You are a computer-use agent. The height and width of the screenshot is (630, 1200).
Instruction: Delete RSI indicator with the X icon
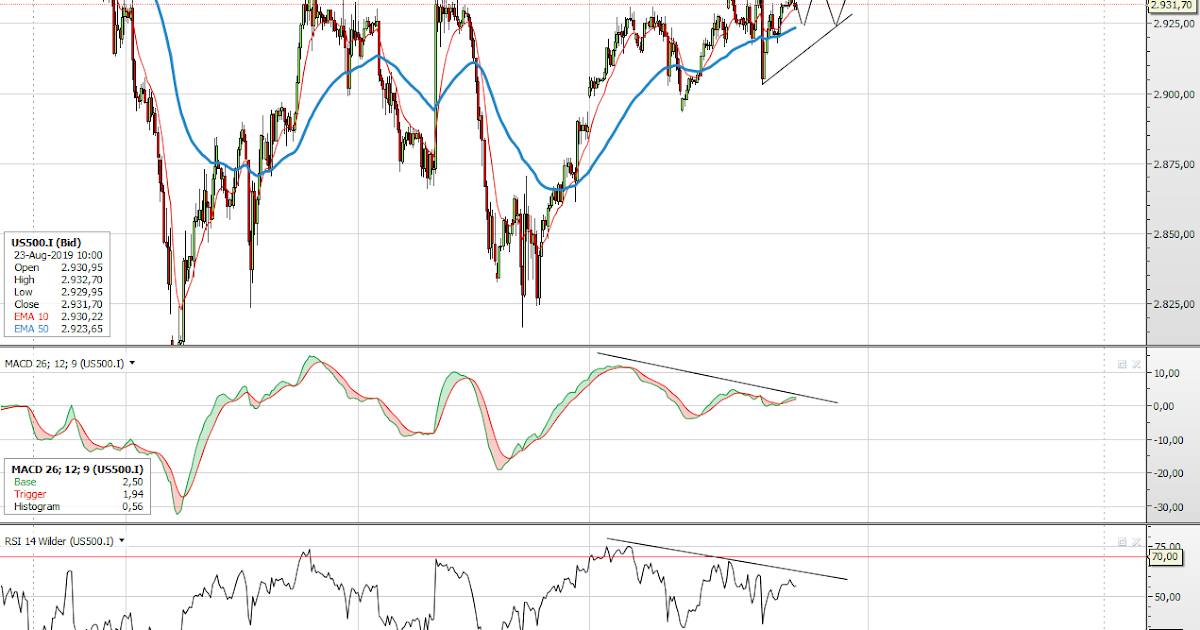pyautogui.click(x=1135, y=541)
